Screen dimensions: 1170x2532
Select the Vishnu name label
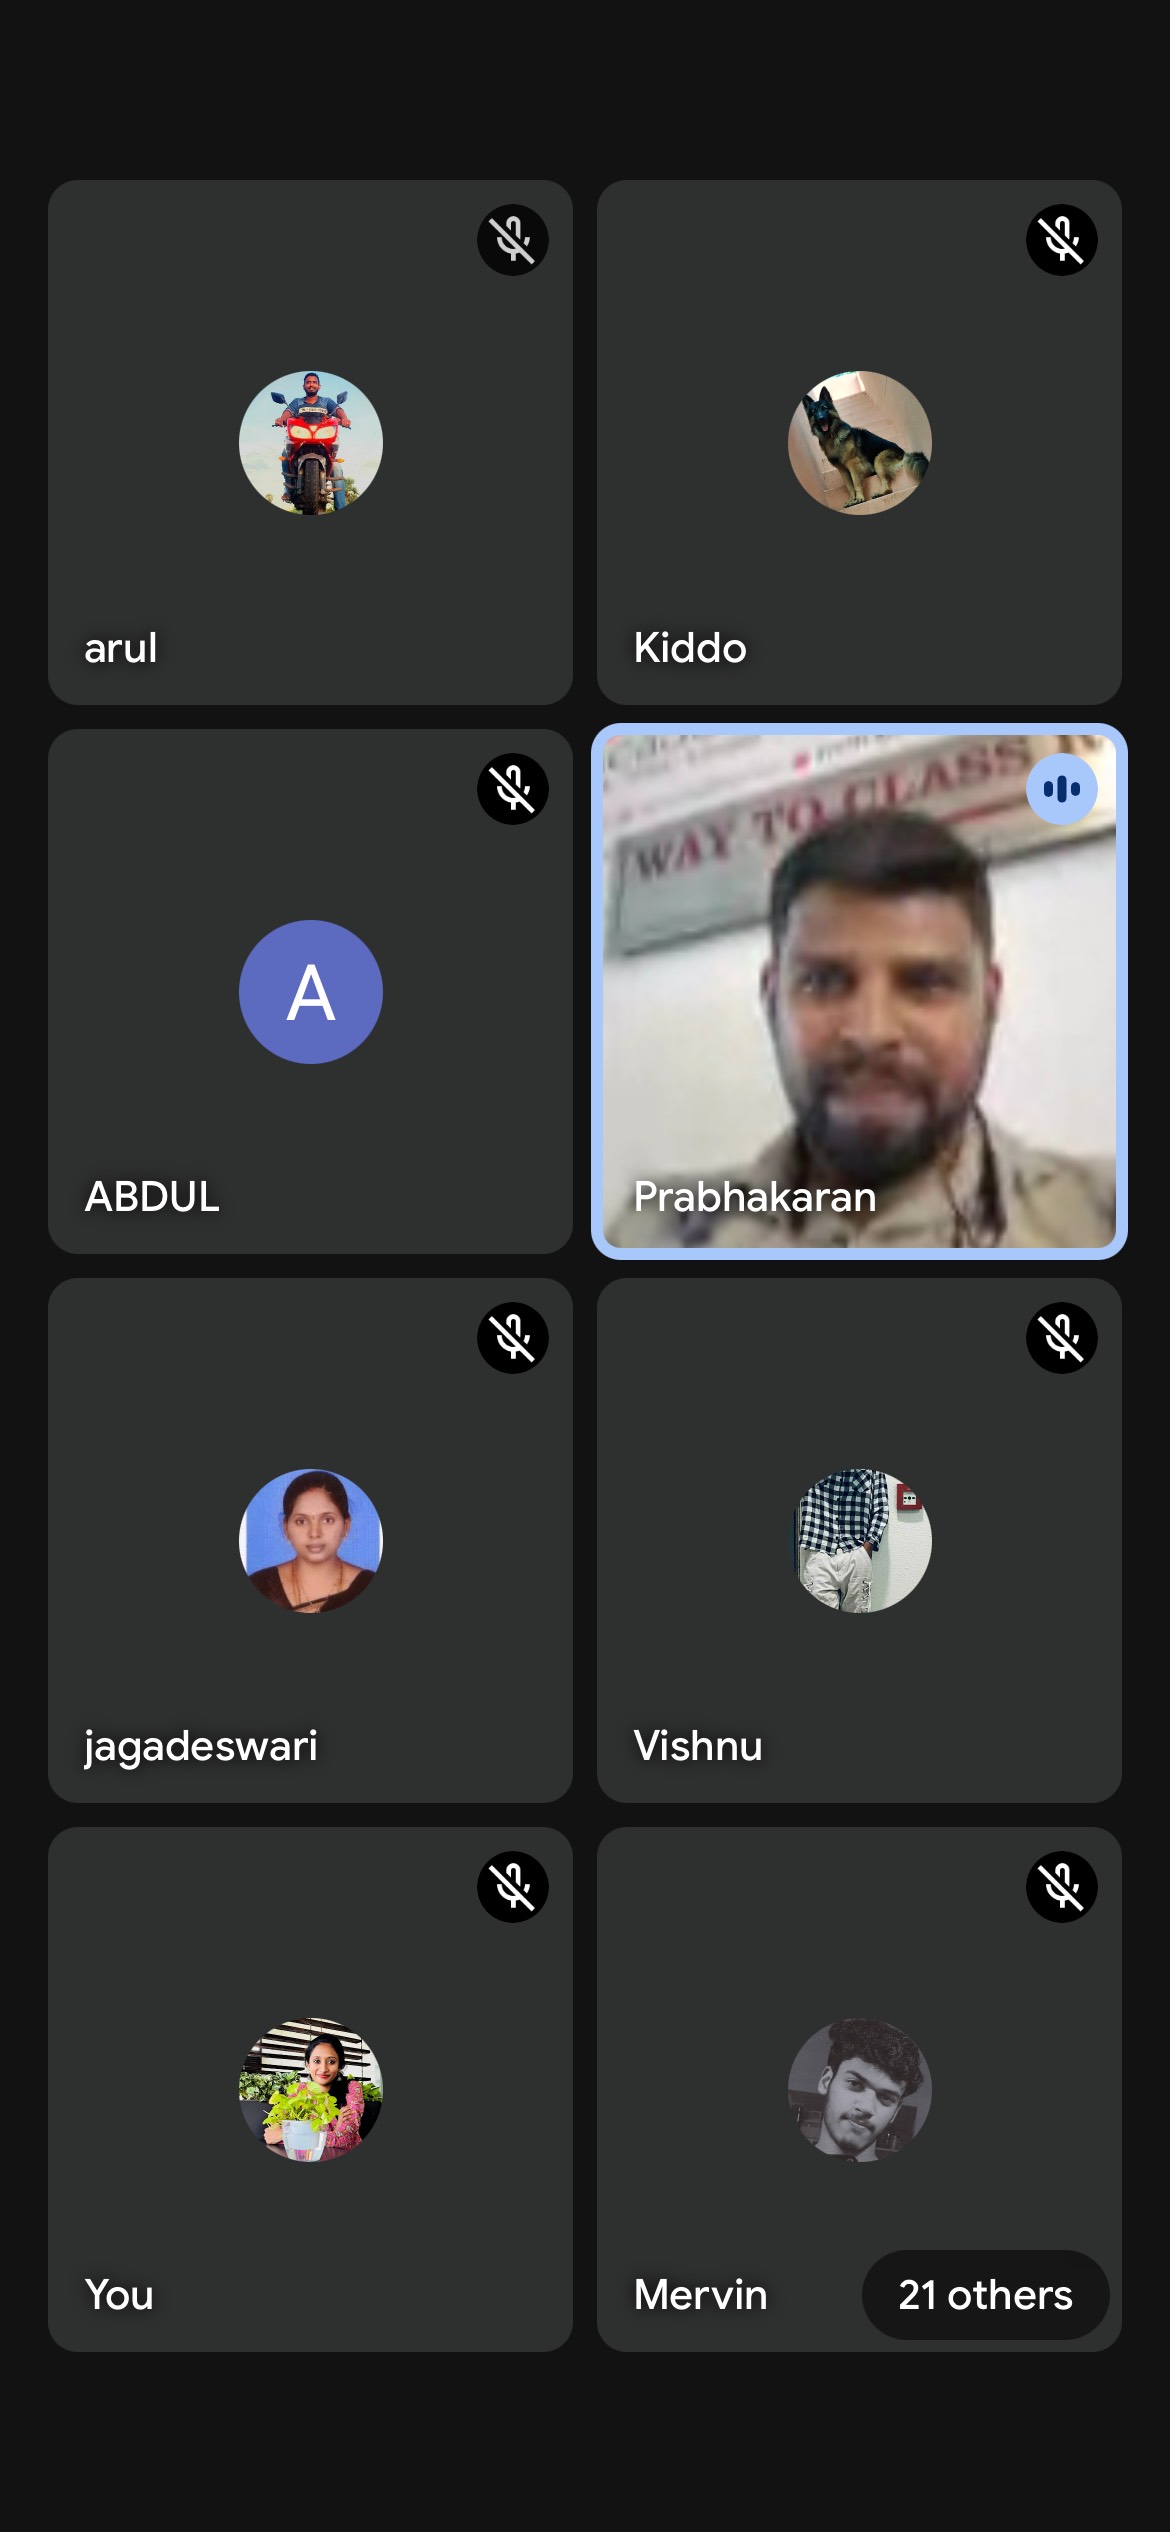tap(698, 1746)
